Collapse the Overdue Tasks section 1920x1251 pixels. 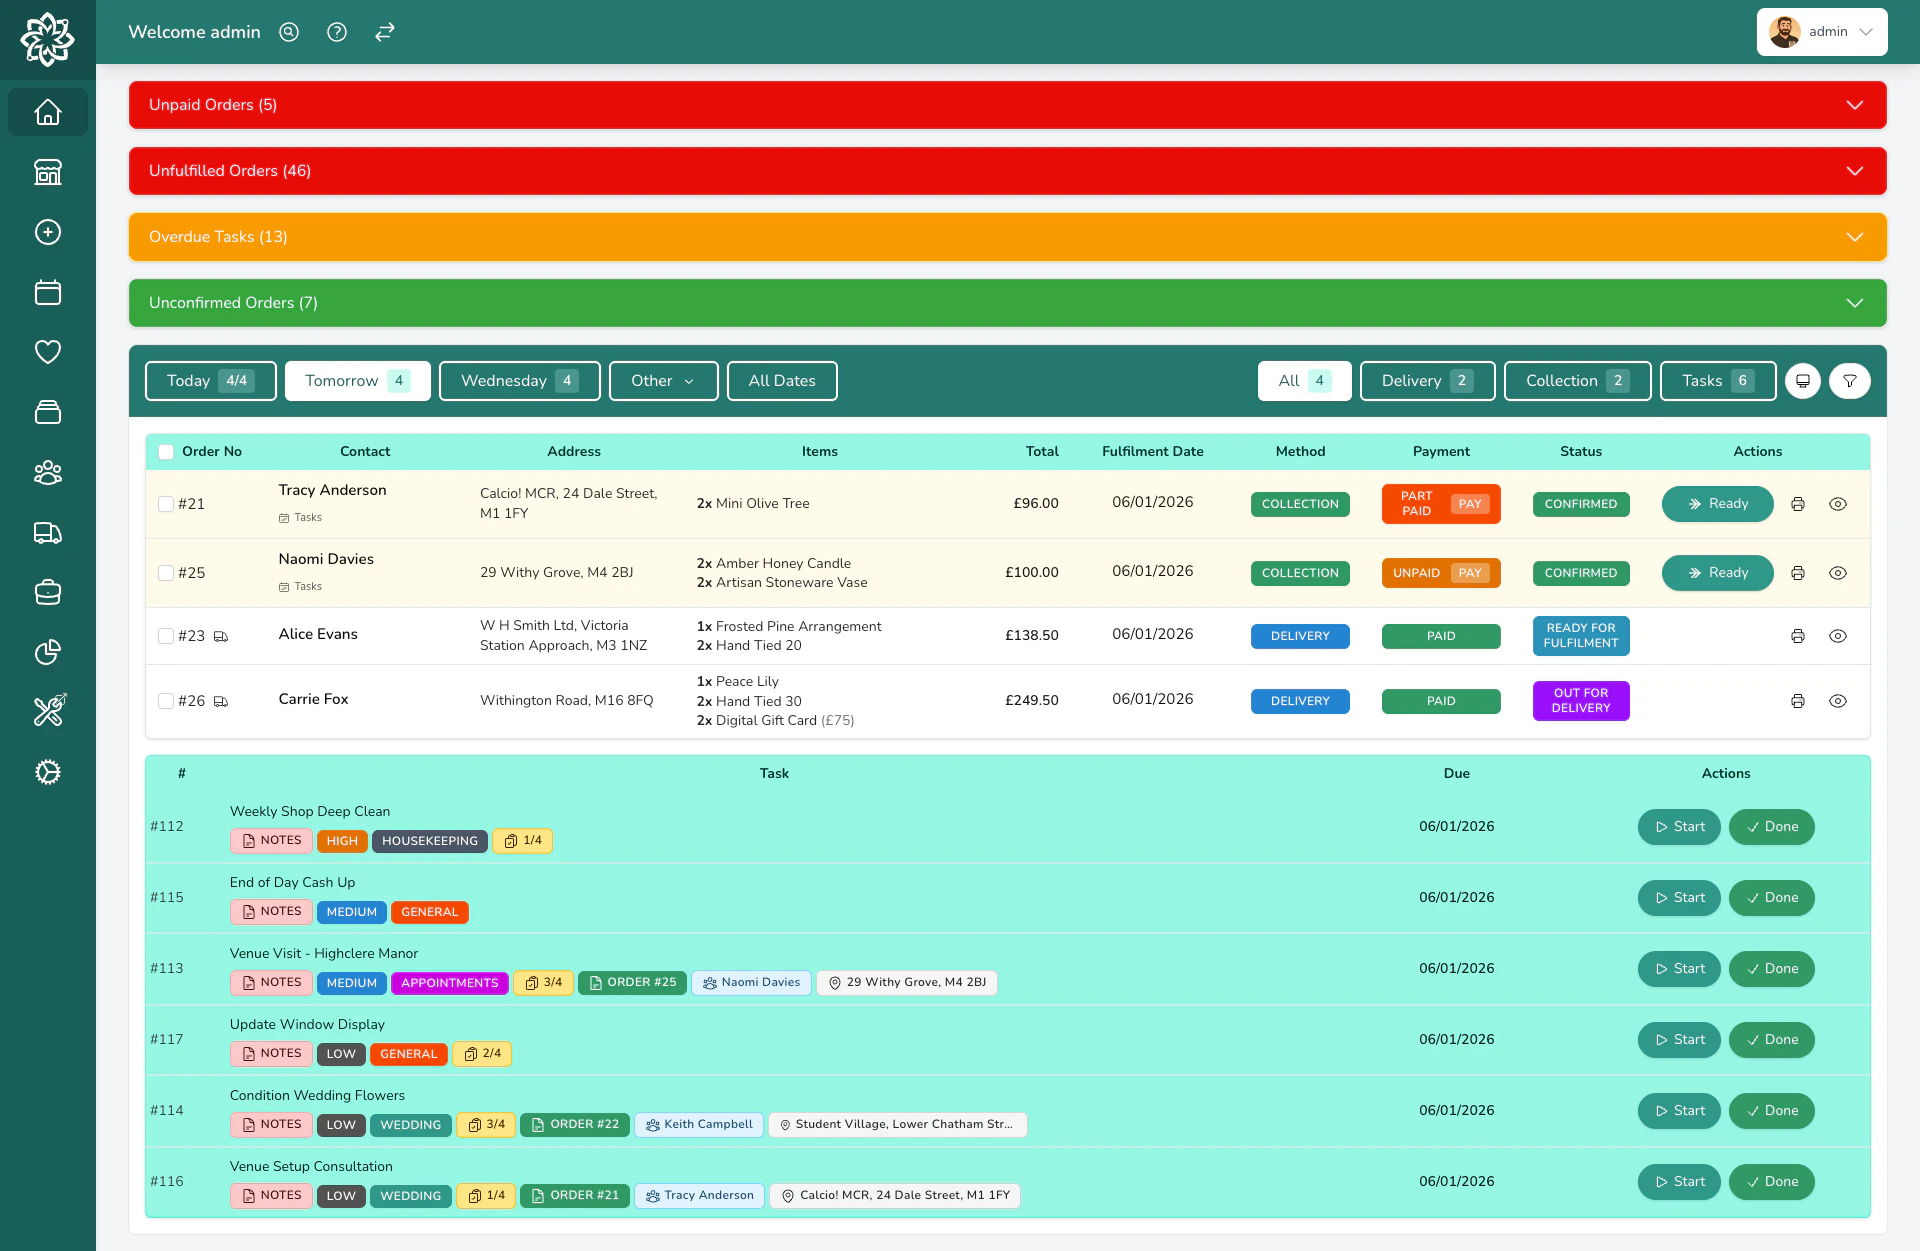1856,237
